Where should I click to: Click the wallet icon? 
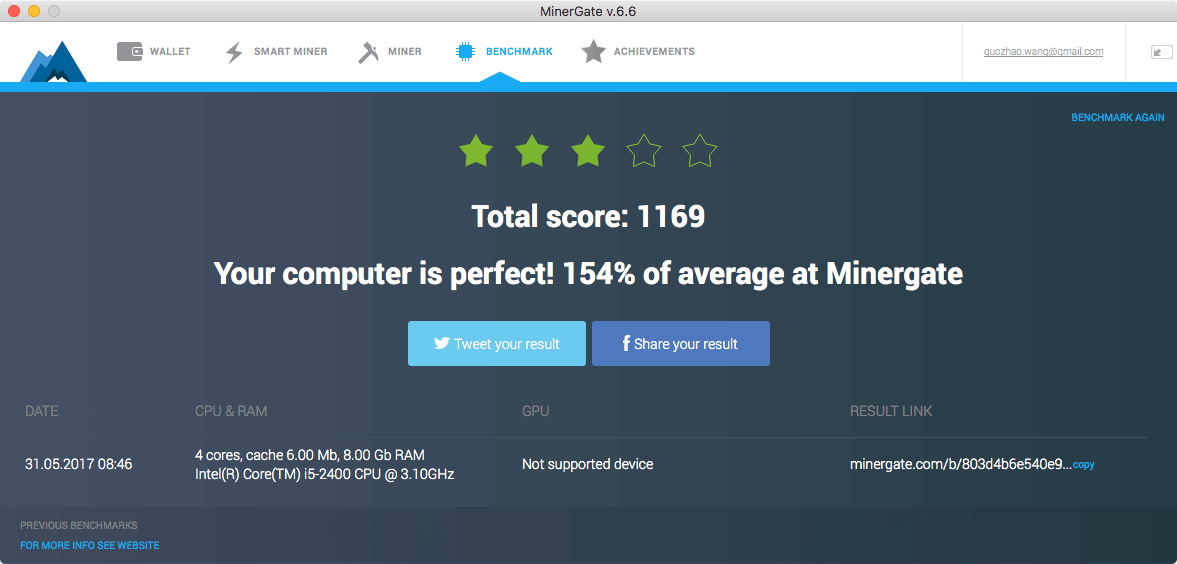coord(130,52)
